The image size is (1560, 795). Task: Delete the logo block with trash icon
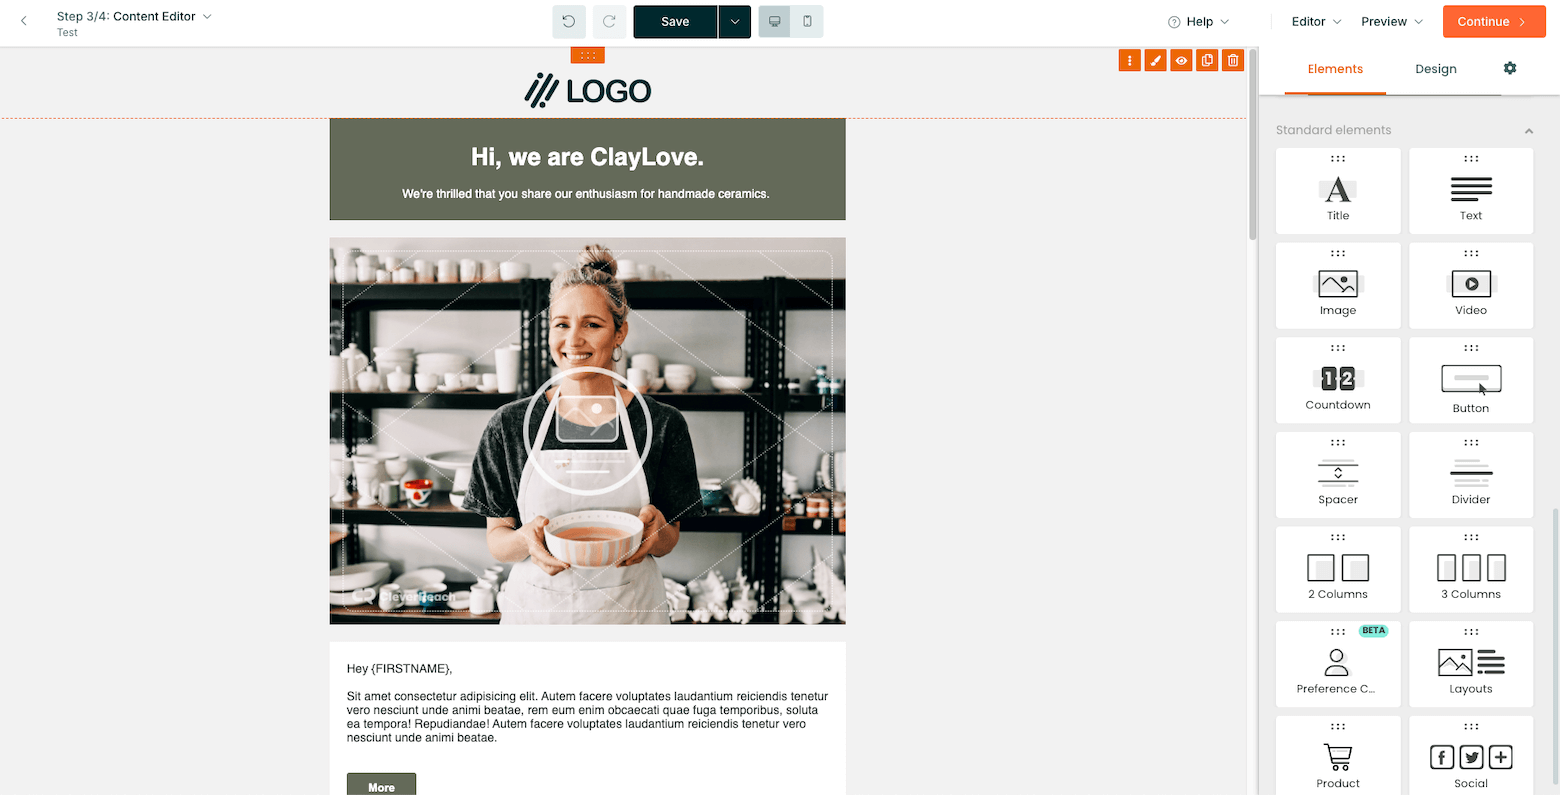1233,61
